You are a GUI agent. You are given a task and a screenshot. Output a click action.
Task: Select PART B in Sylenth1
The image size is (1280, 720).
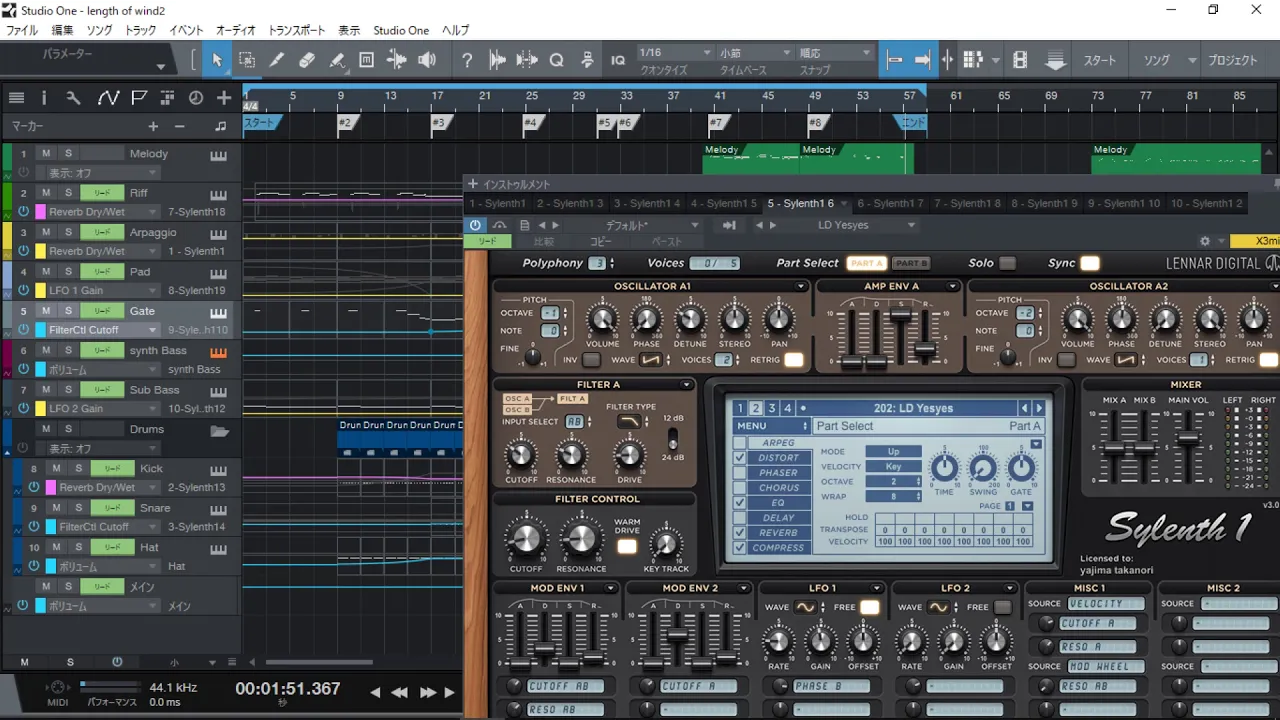tap(910, 263)
